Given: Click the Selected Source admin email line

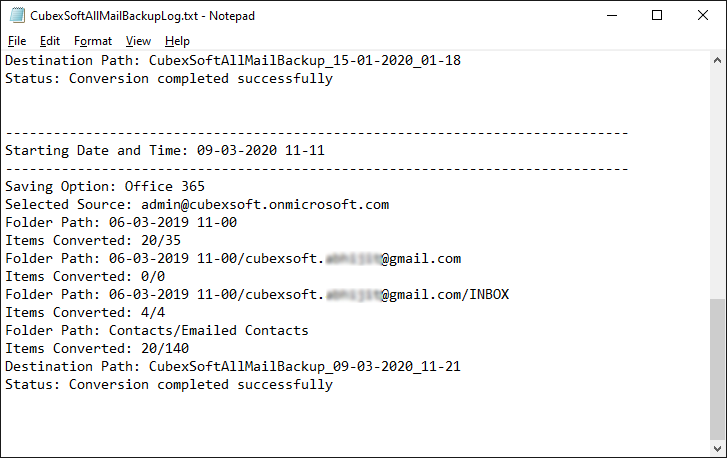Looking at the screenshot, I should [197, 204].
